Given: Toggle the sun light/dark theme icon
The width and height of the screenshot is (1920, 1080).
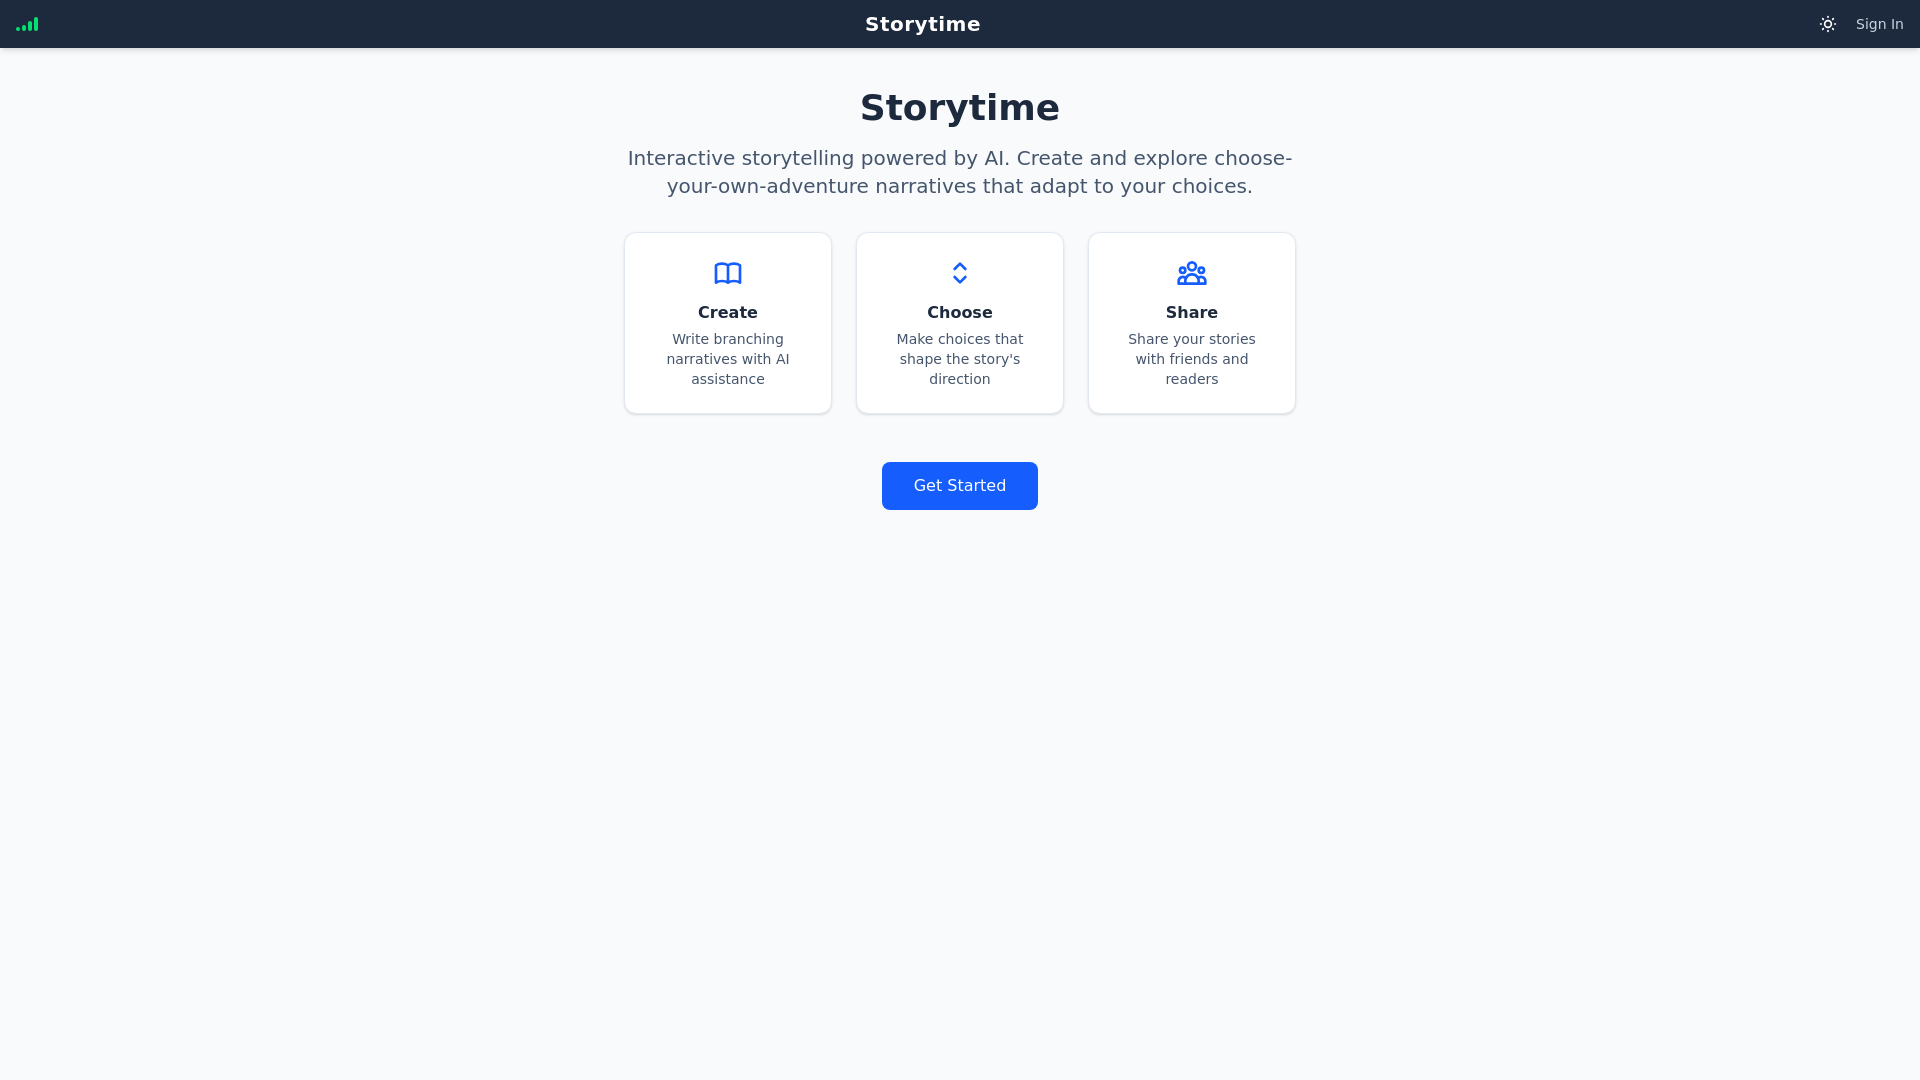Looking at the screenshot, I should (1828, 24).
